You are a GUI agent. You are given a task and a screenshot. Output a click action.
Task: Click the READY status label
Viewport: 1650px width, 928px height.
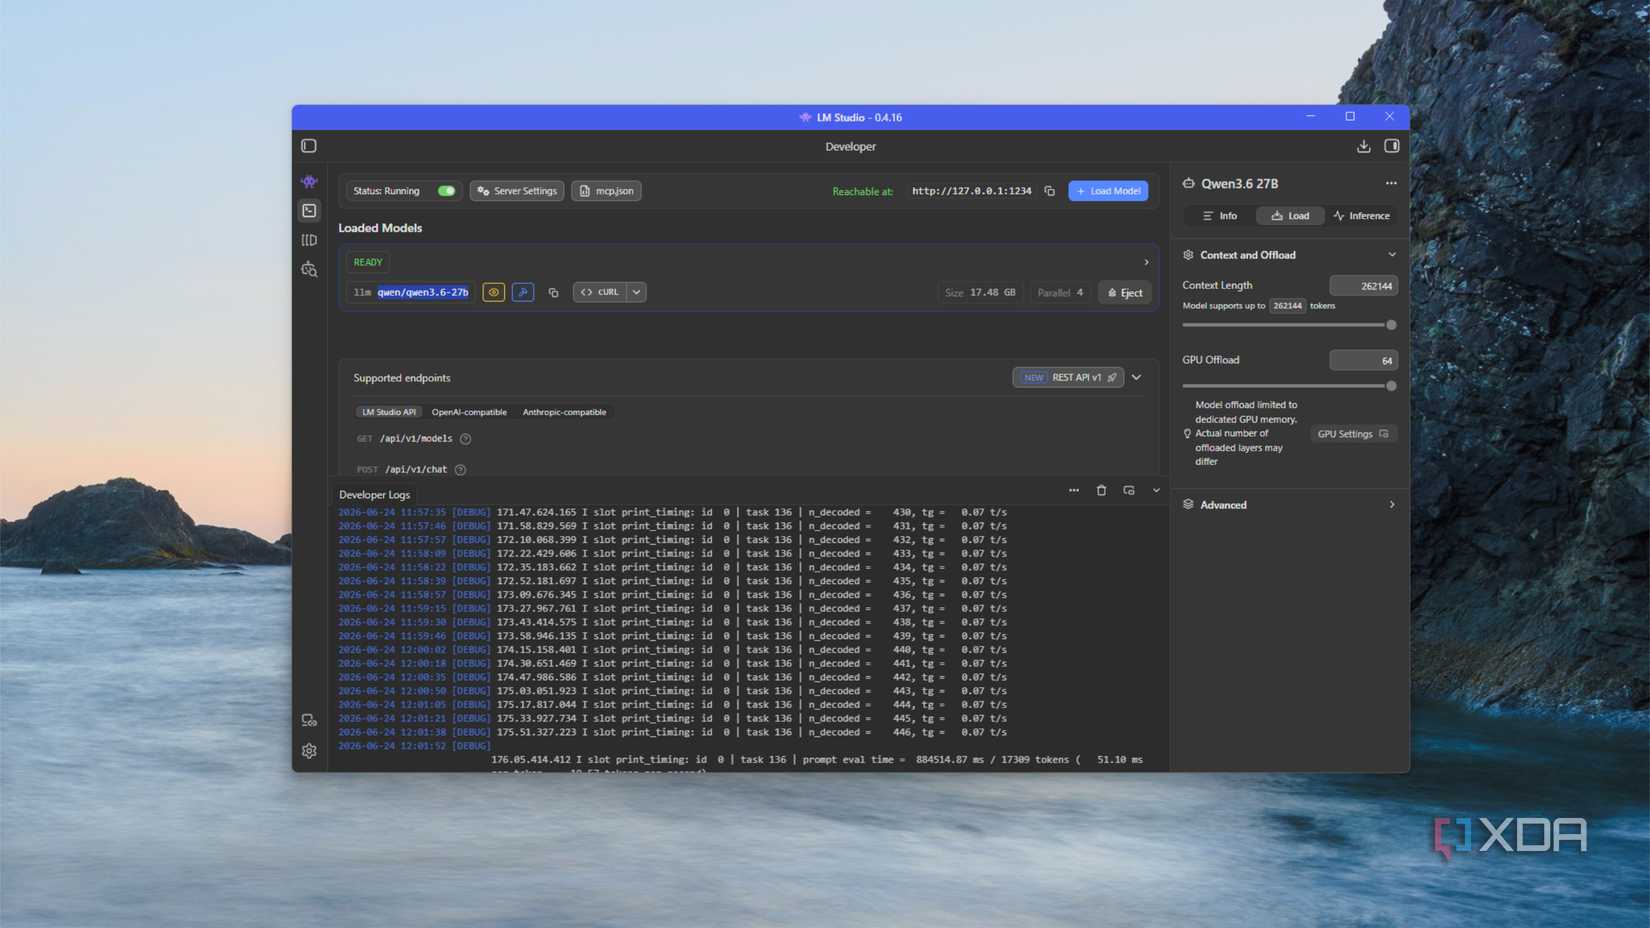[x=368, y=262]
